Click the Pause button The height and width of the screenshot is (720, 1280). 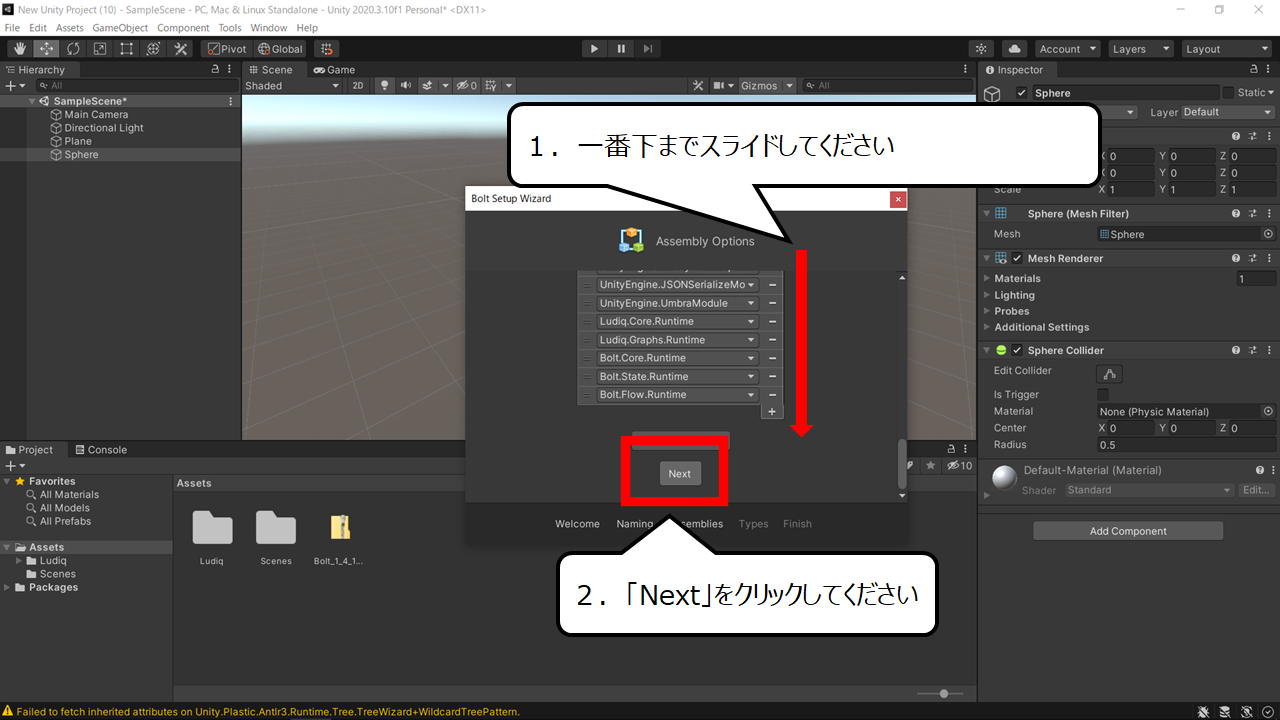click(621, 48)
